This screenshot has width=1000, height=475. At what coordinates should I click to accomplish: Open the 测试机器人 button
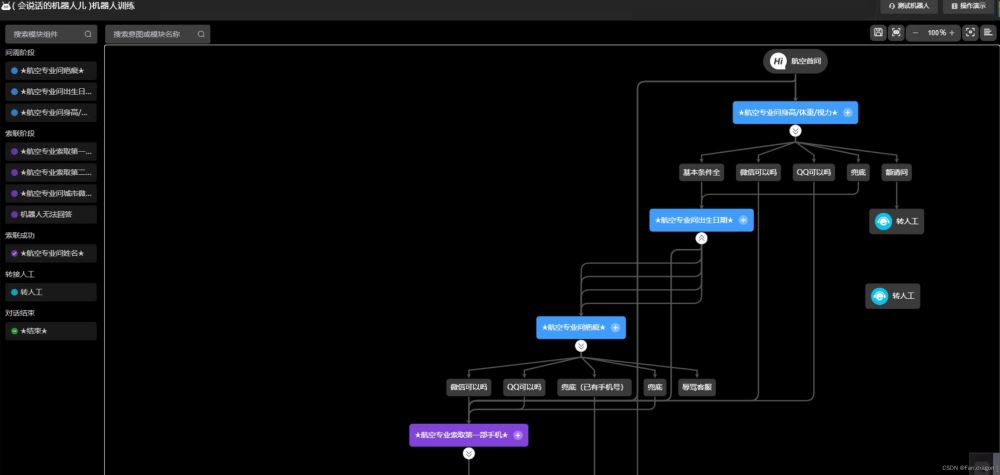(x=908, y=6)
